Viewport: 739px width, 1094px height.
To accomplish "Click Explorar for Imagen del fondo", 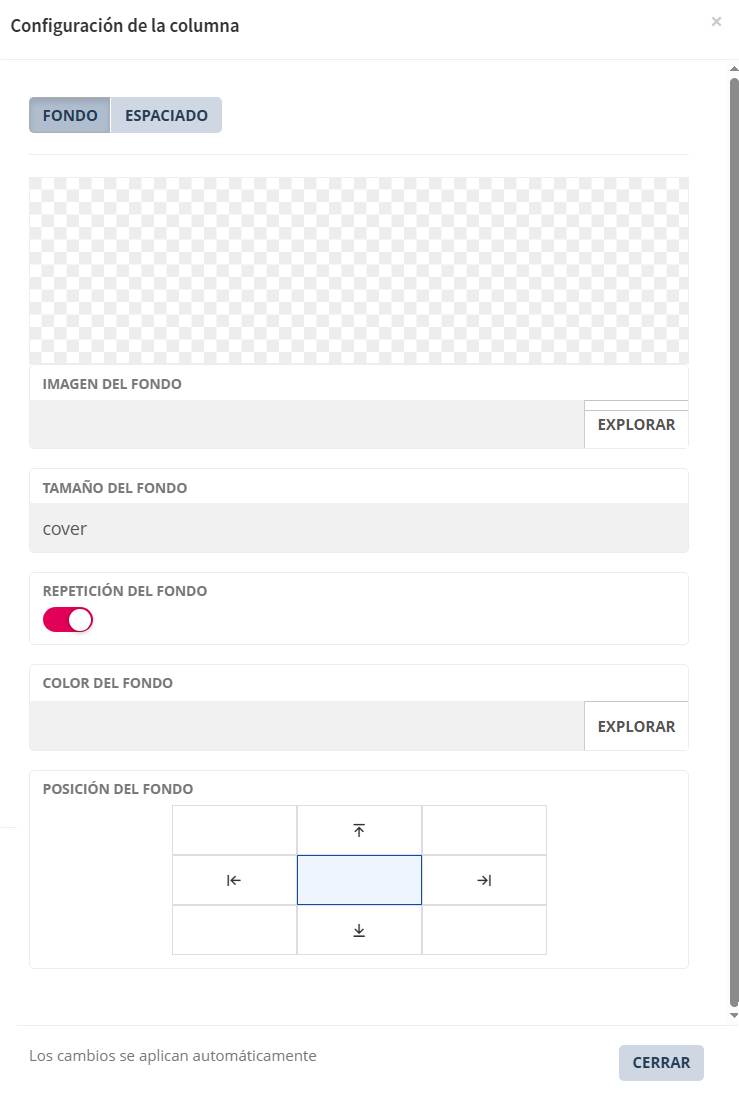I will pos(636,425).
